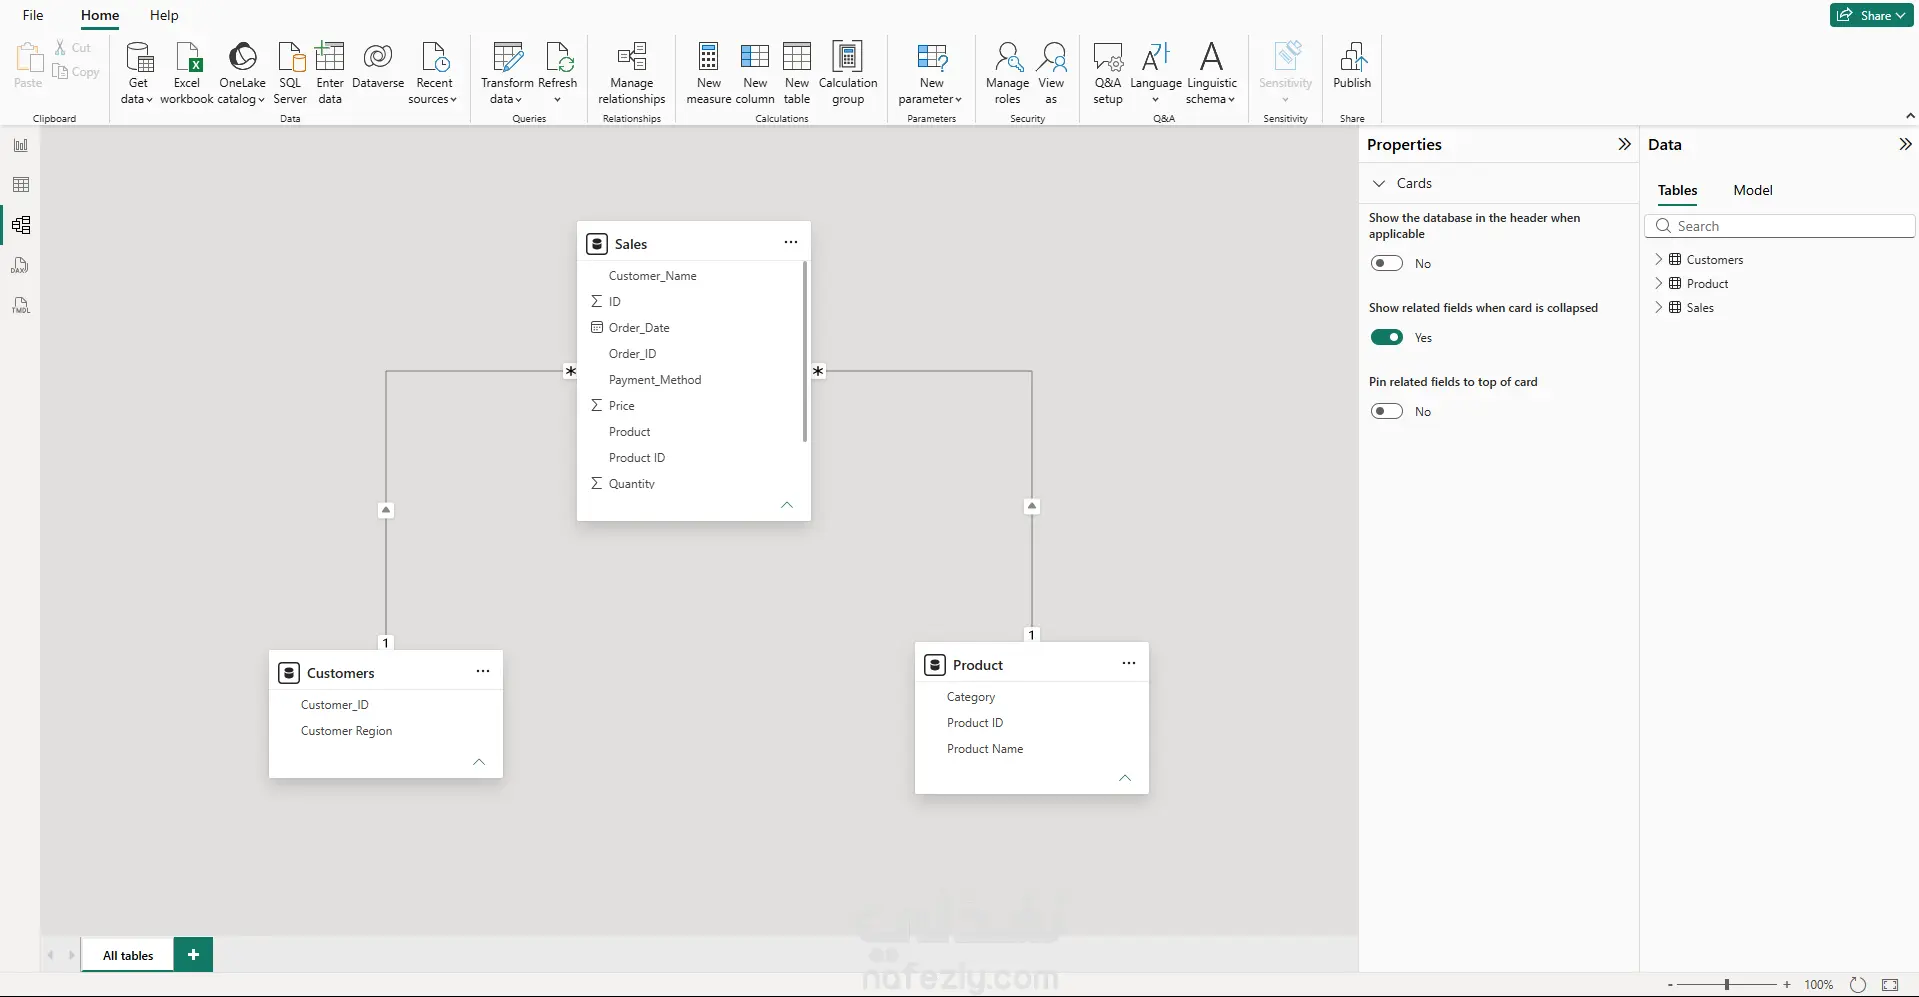Refresh the data model

pyautogui.click(x=558, y=73)
